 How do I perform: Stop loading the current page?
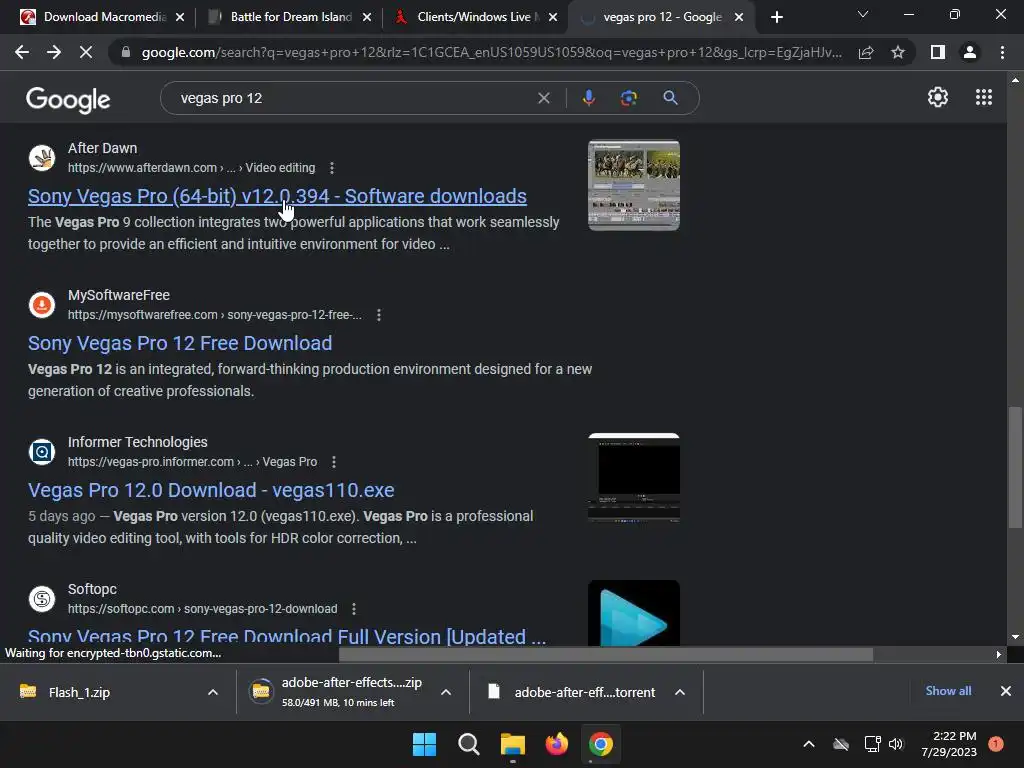click(86, 52)
